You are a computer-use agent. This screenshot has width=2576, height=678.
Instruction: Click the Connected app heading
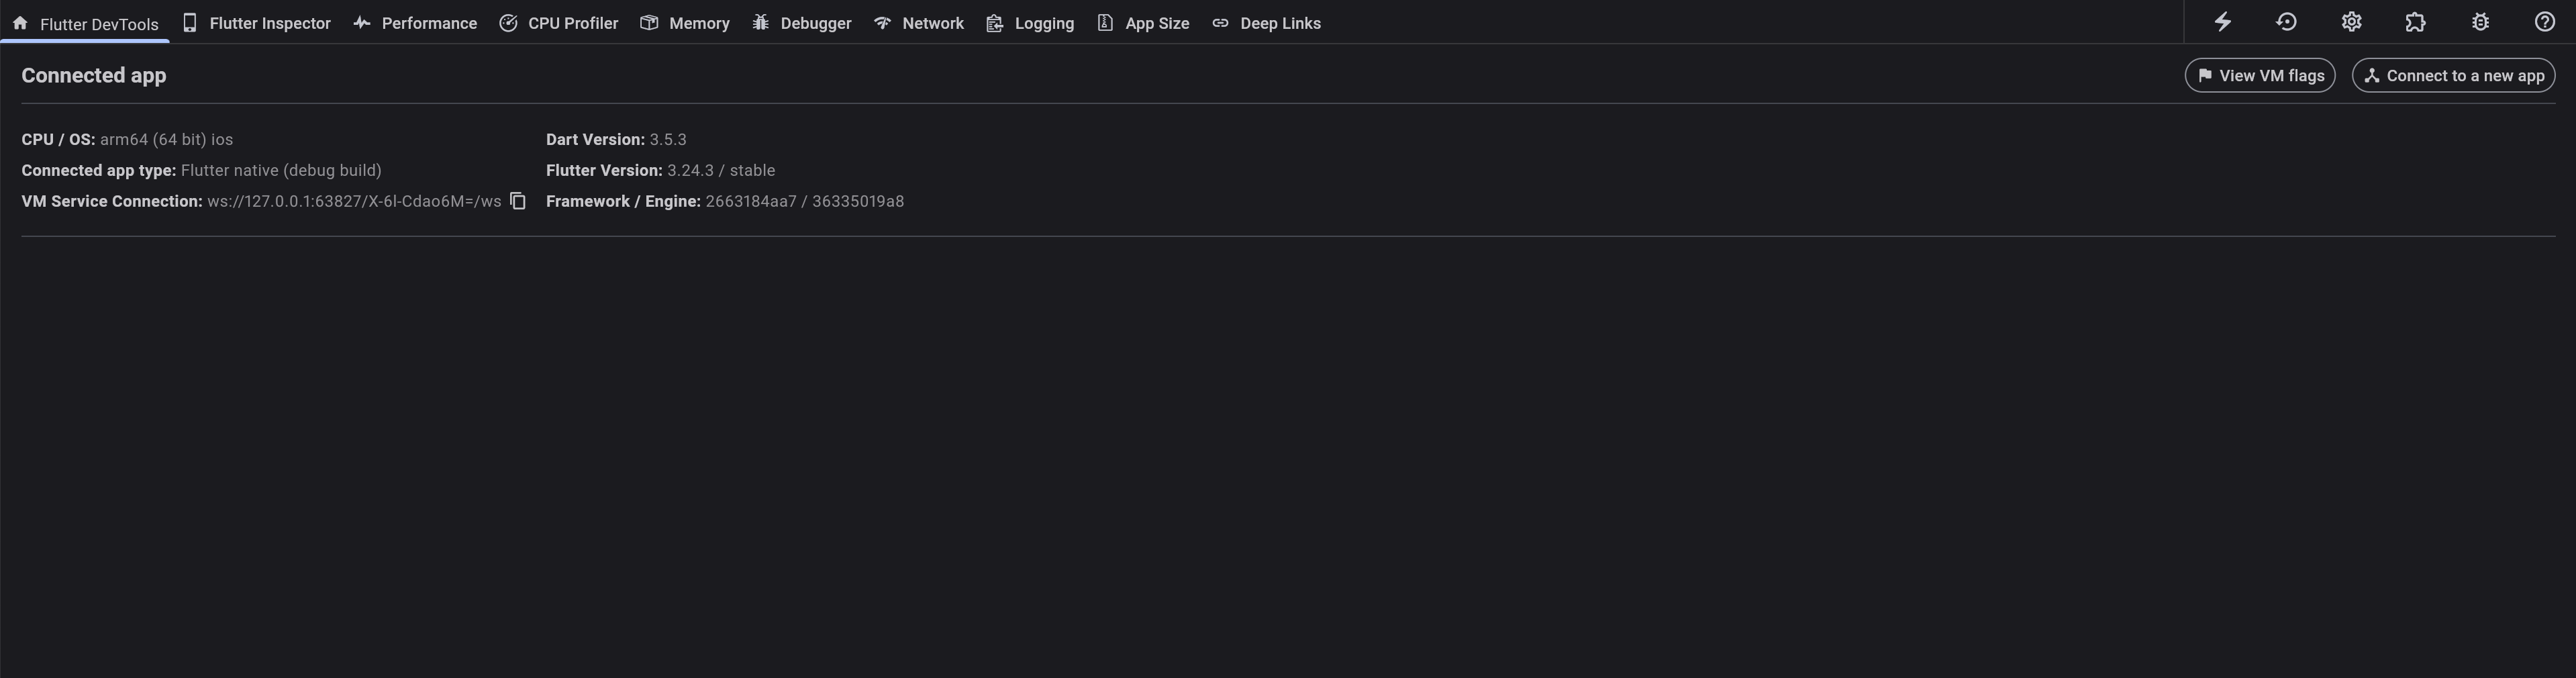(x=94, y=75)
